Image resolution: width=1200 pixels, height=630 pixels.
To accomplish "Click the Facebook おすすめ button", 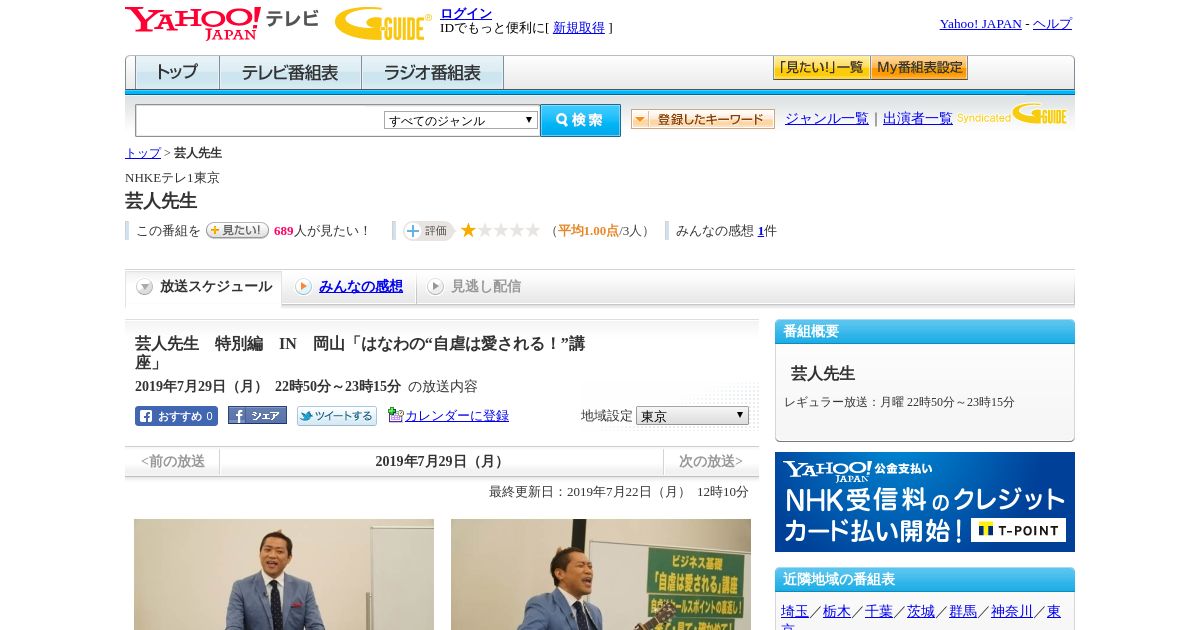I will [176, 416].
